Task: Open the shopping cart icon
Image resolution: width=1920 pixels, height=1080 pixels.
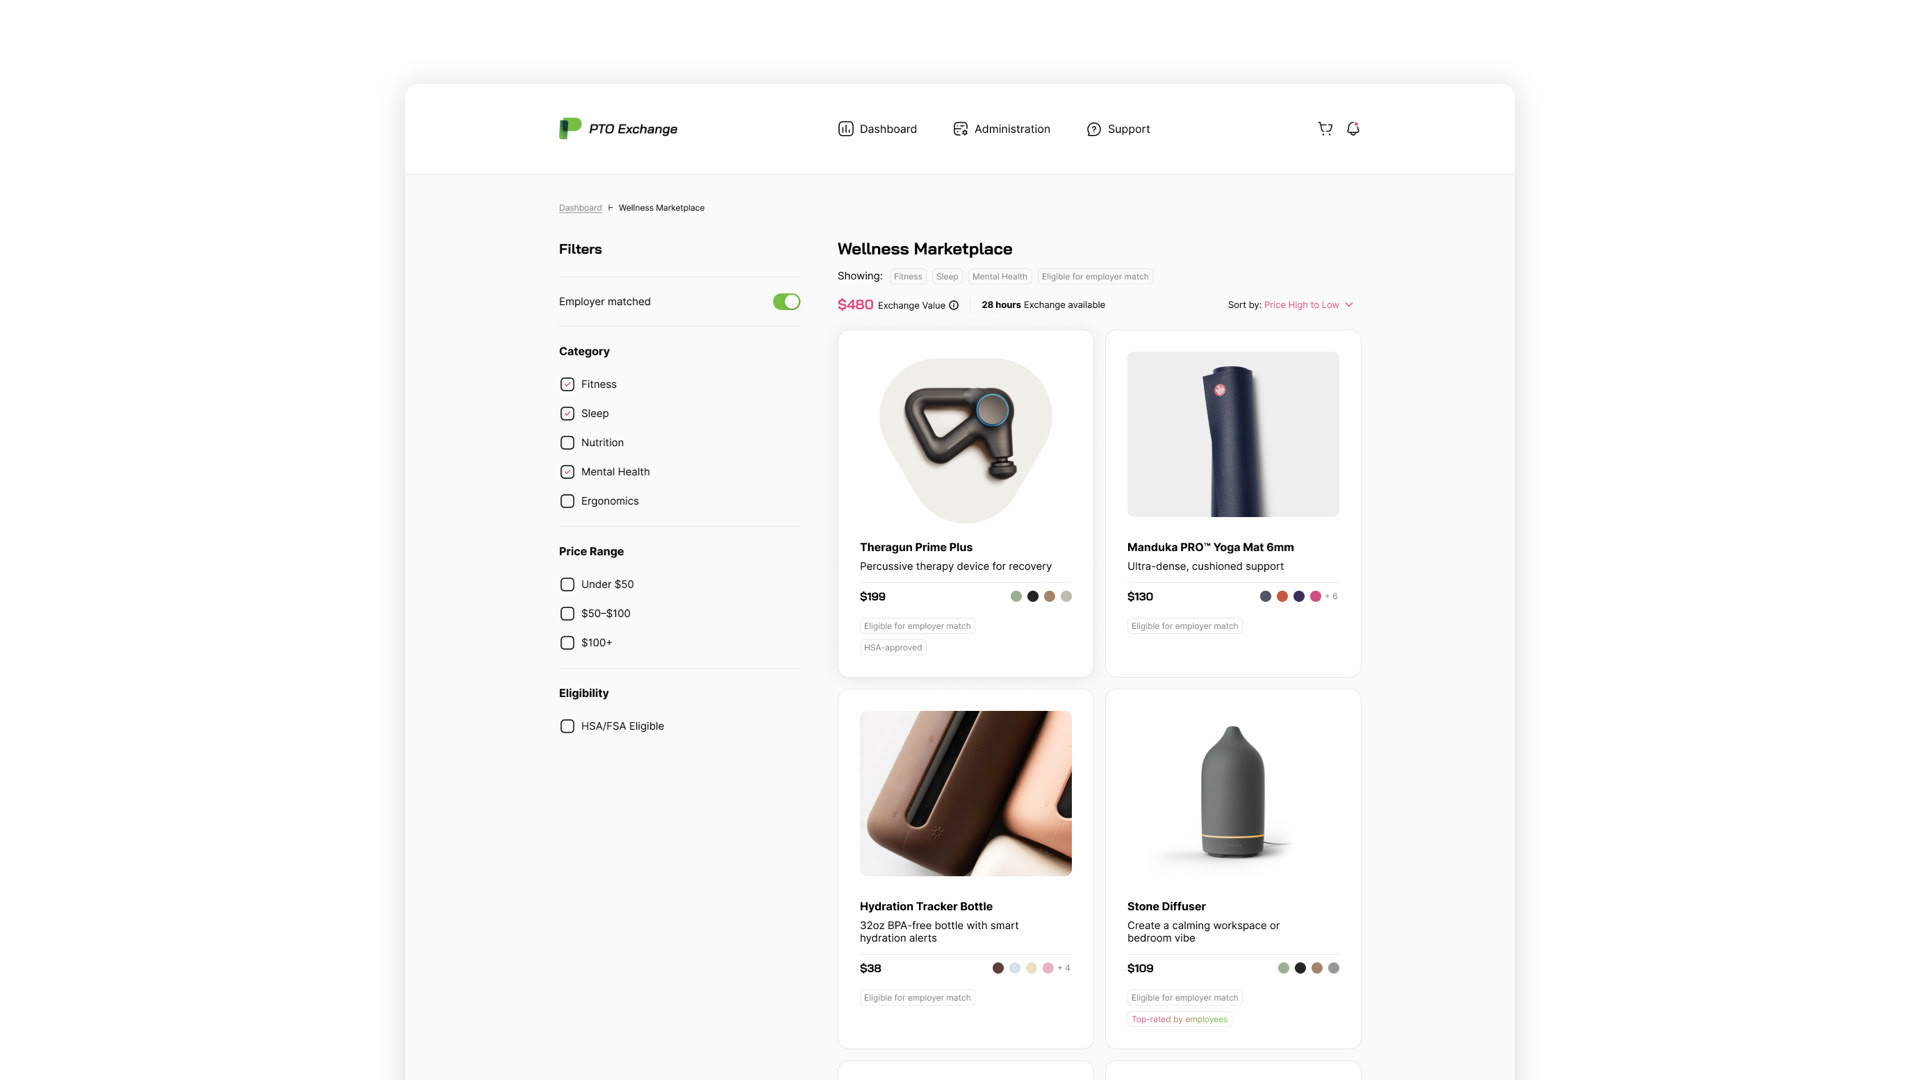Action: tap(1325, 129)
